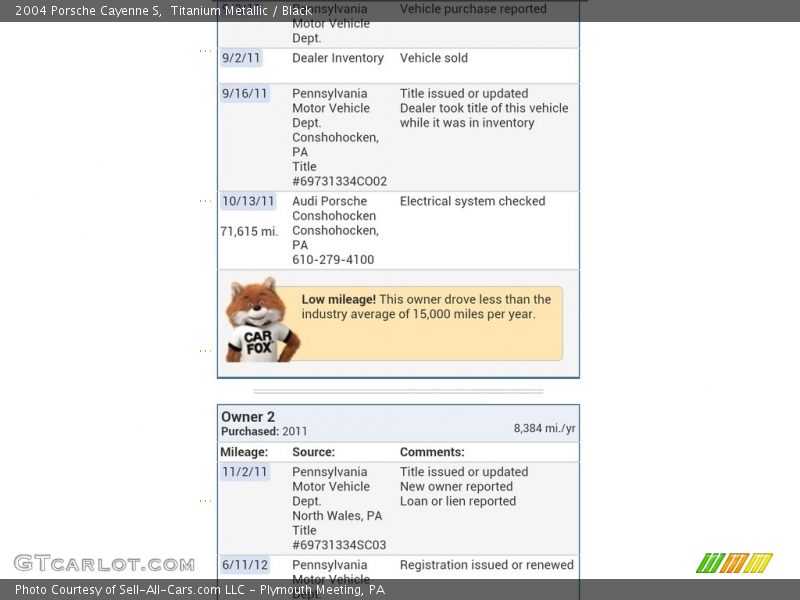Click the 2004 Porsche Cayenne S title text
The image size is (800, 600).
click(88, 11)
